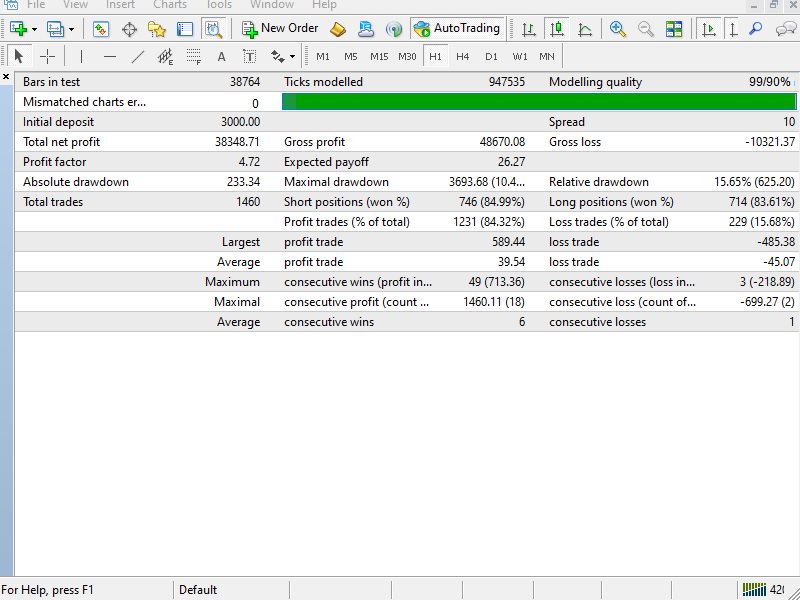Select the Text Label 'T' tool
800x600 pixels.
coord(249,56)
